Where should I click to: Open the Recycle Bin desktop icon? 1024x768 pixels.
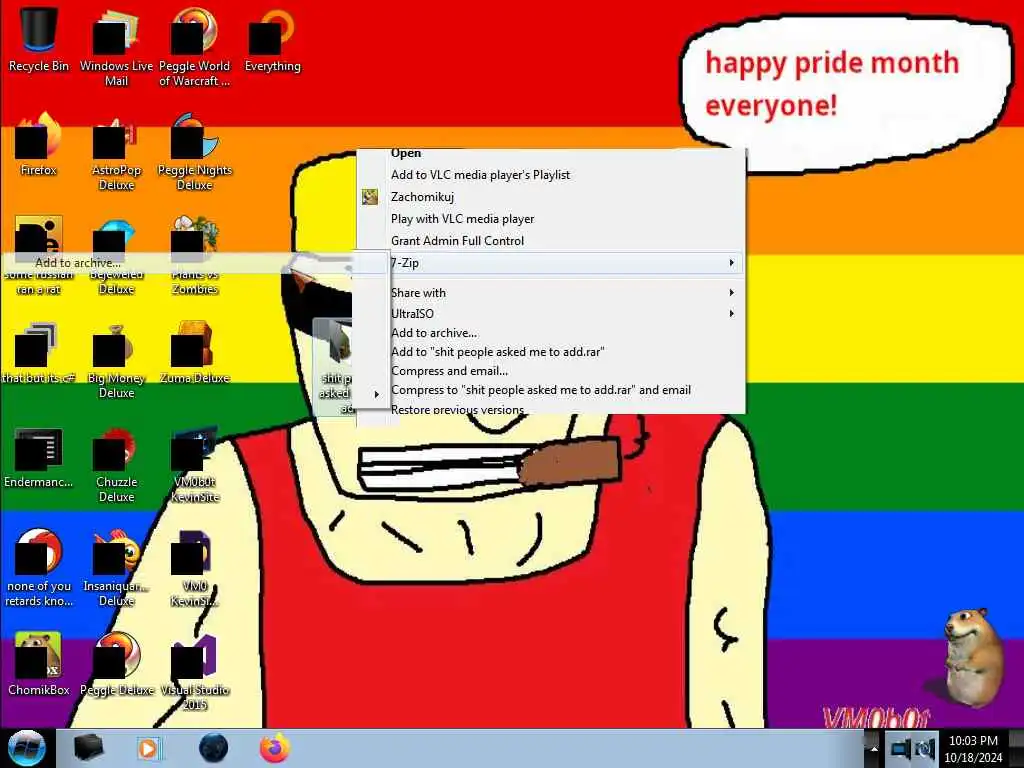tap(39, 39)
